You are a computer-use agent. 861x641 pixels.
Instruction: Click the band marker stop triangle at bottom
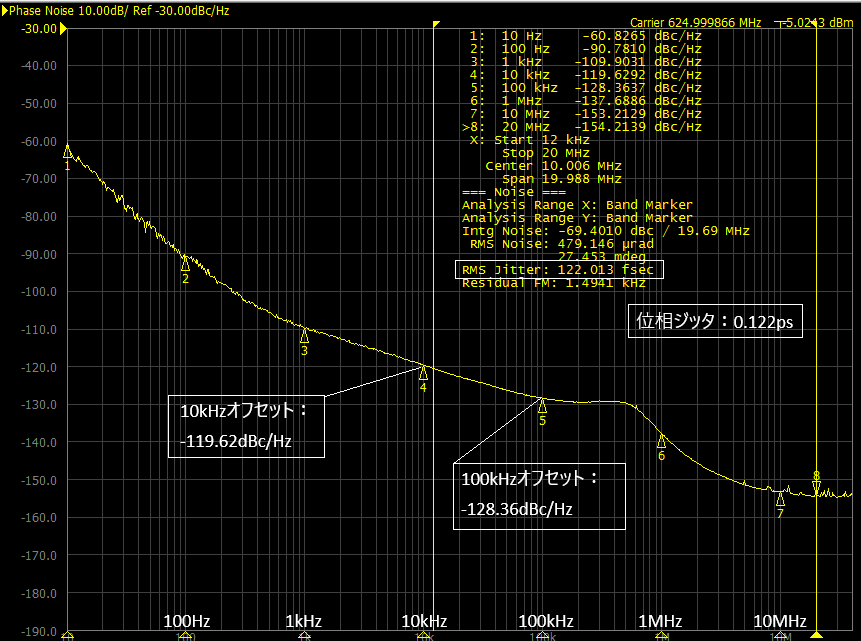coord(817,635)
